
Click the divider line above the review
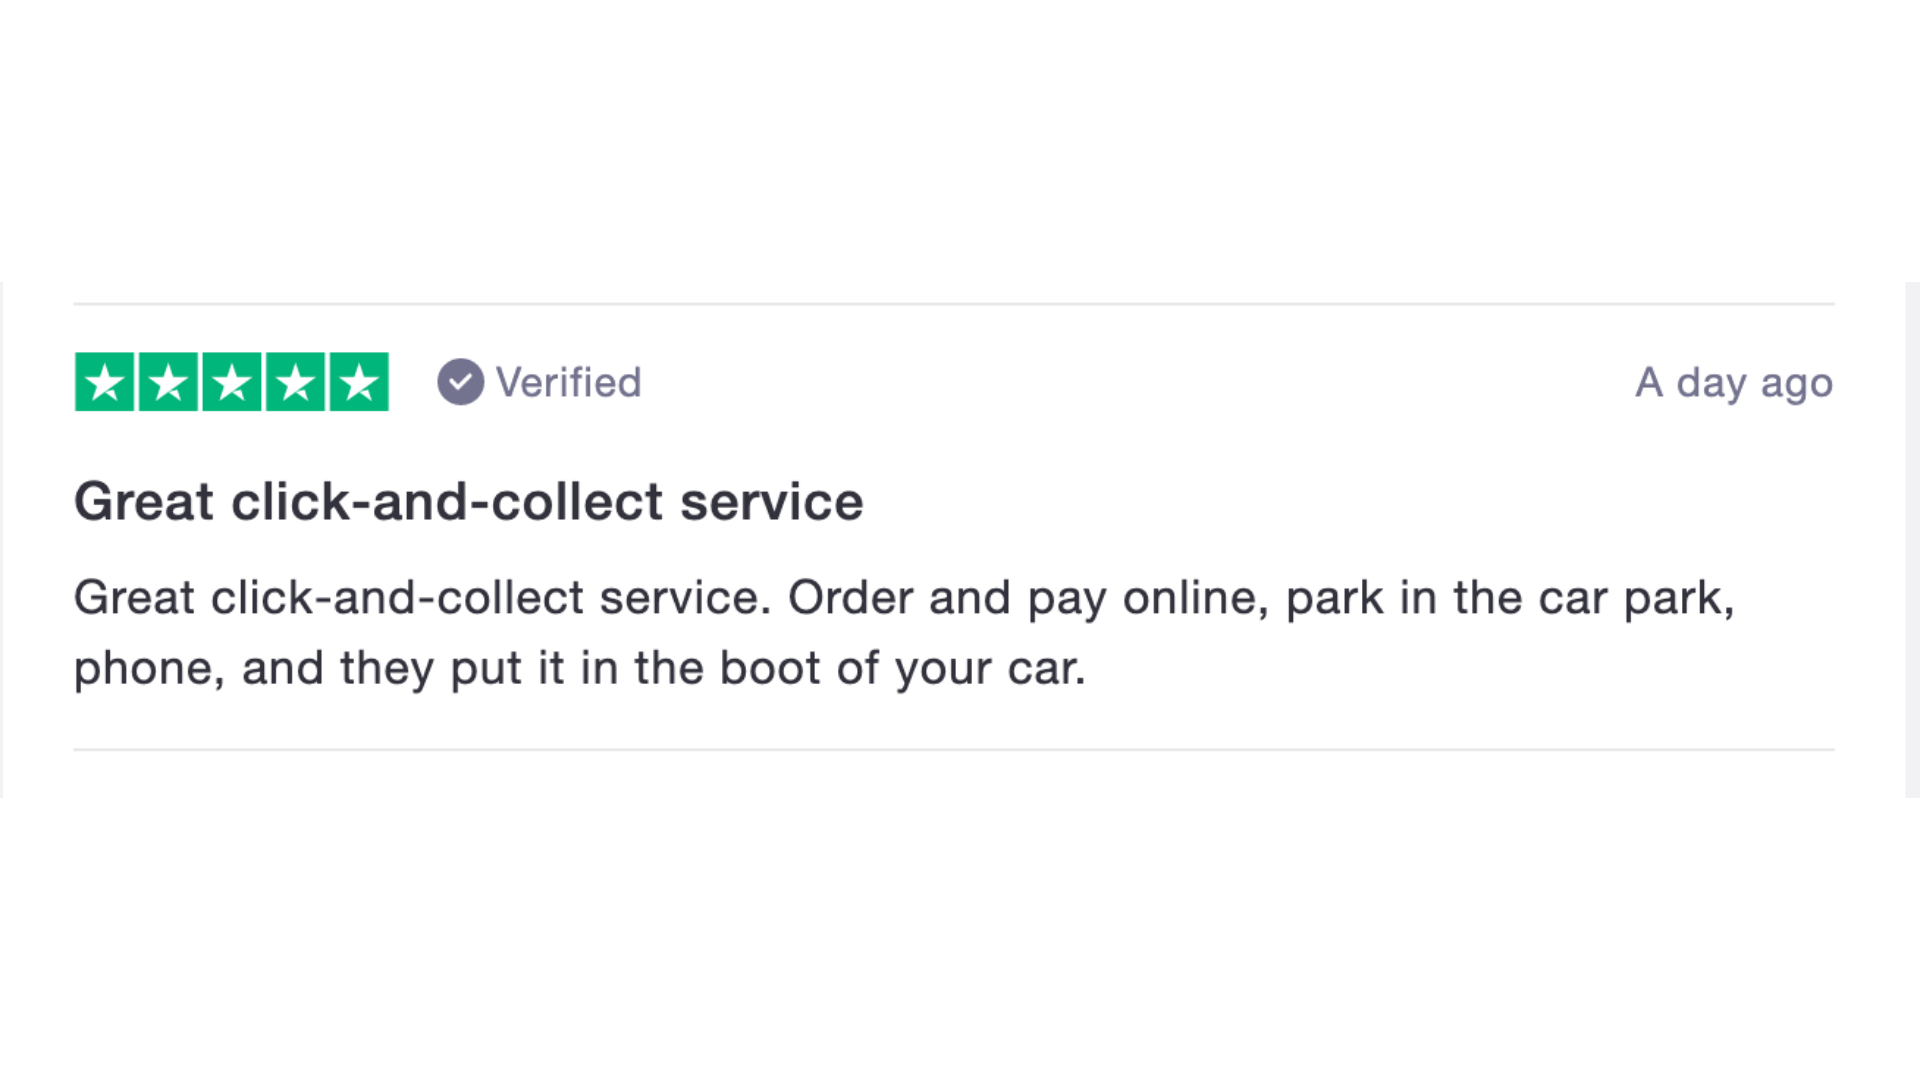pyautogui.click(x=954, y=303)
